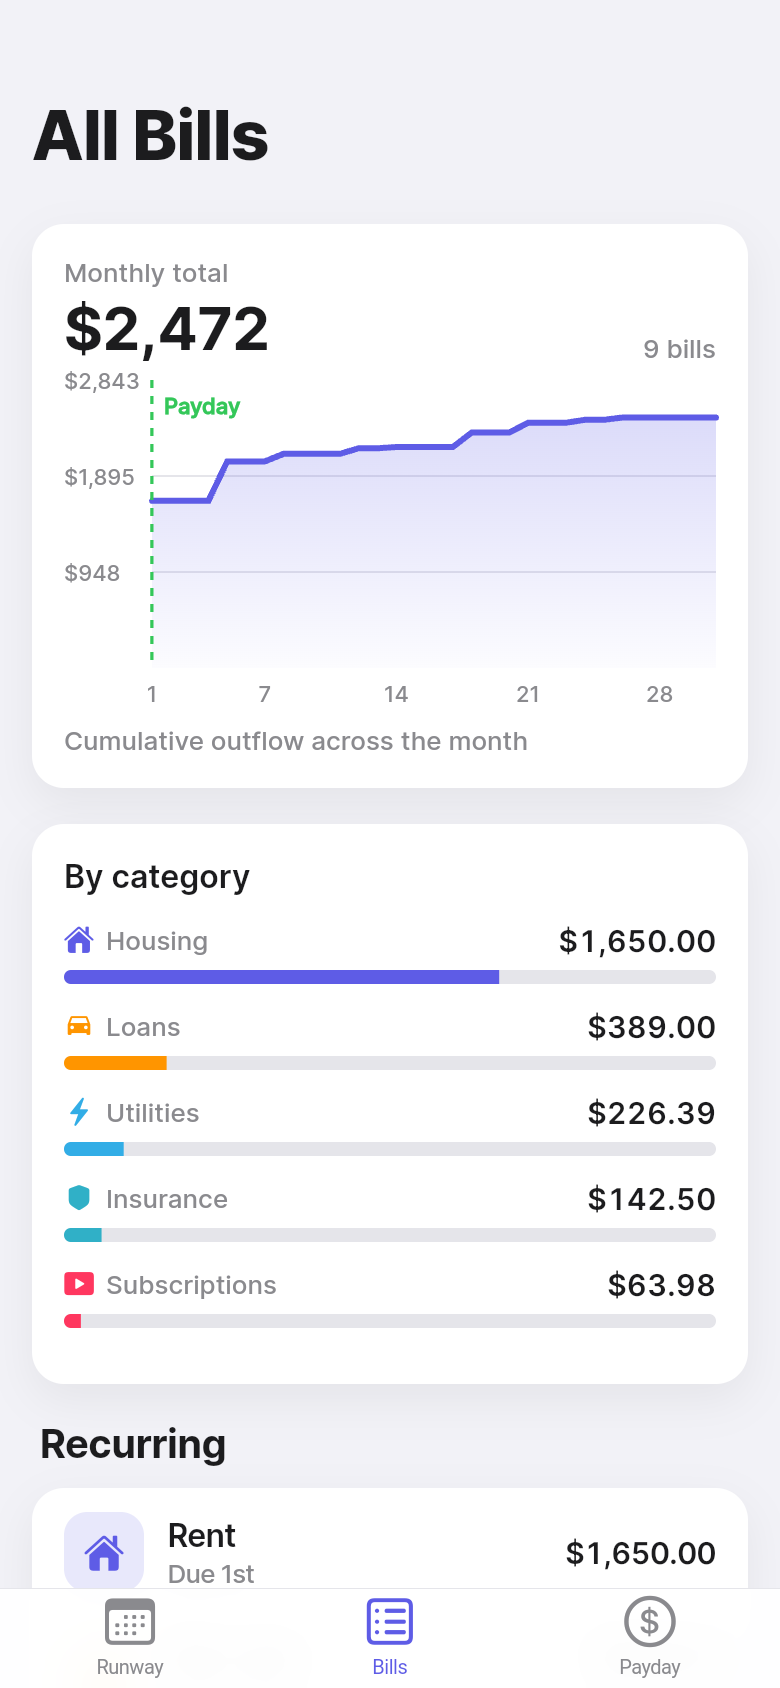This screenshot has height=1688, width=780.
Task: Switch to the Payday tab label
Action: click(650, 1667)
